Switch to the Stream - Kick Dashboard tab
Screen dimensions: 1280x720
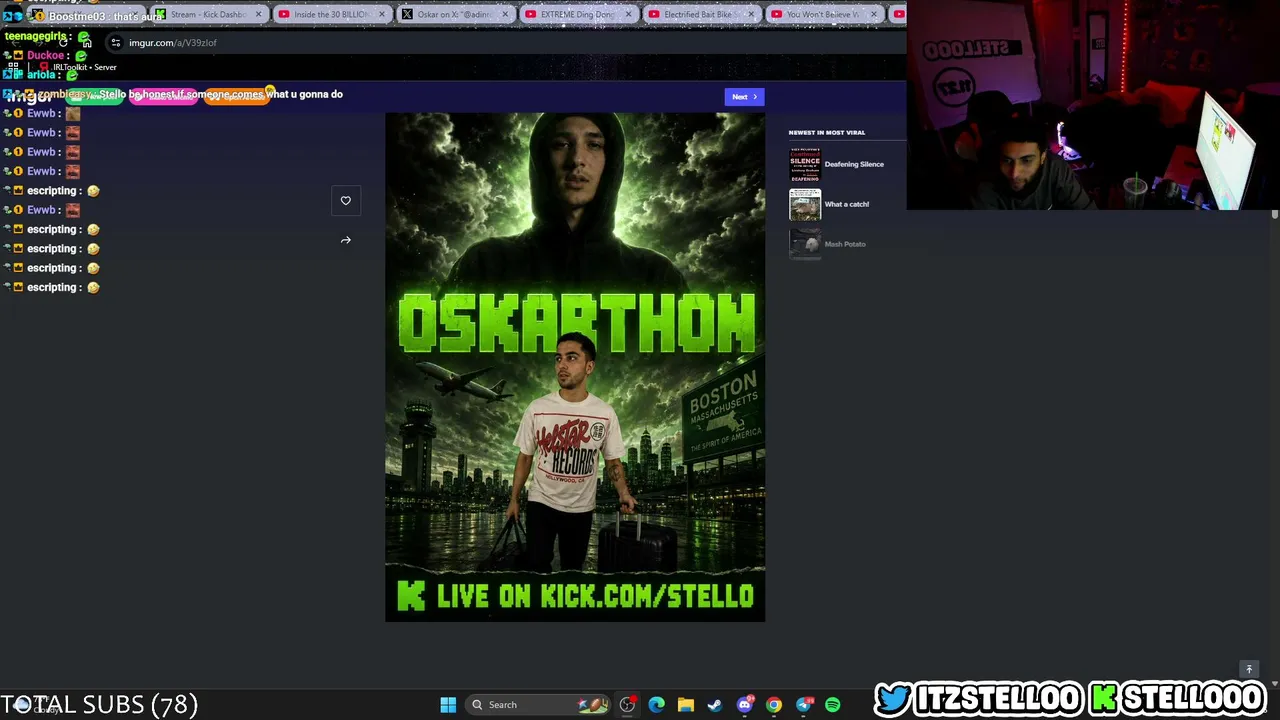click(208, 14)
